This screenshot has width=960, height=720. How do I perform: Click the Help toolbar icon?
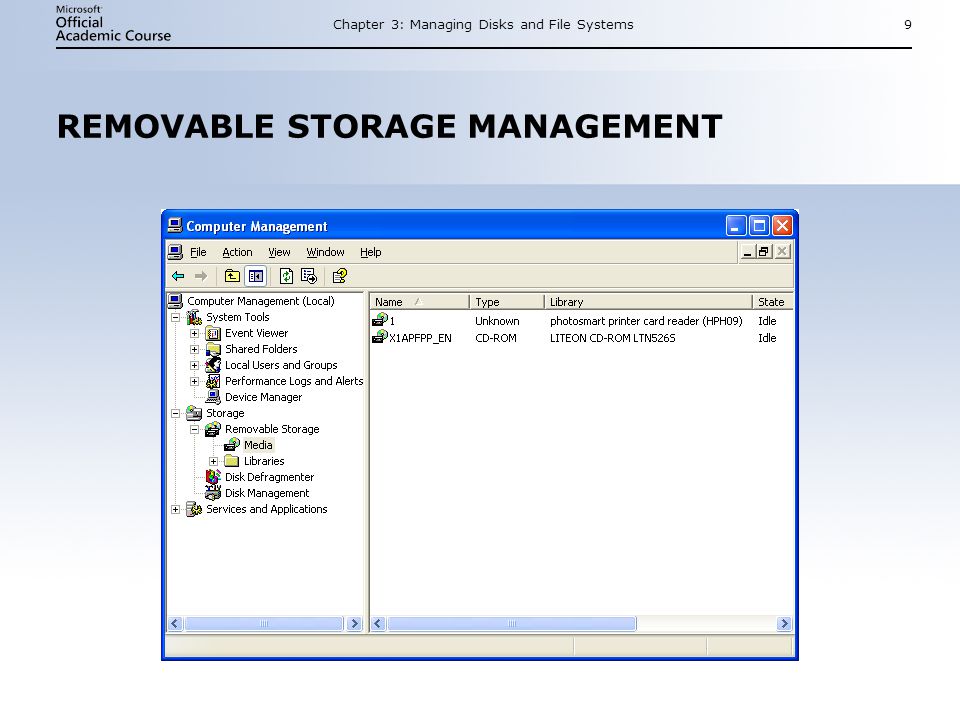(339, 276)
